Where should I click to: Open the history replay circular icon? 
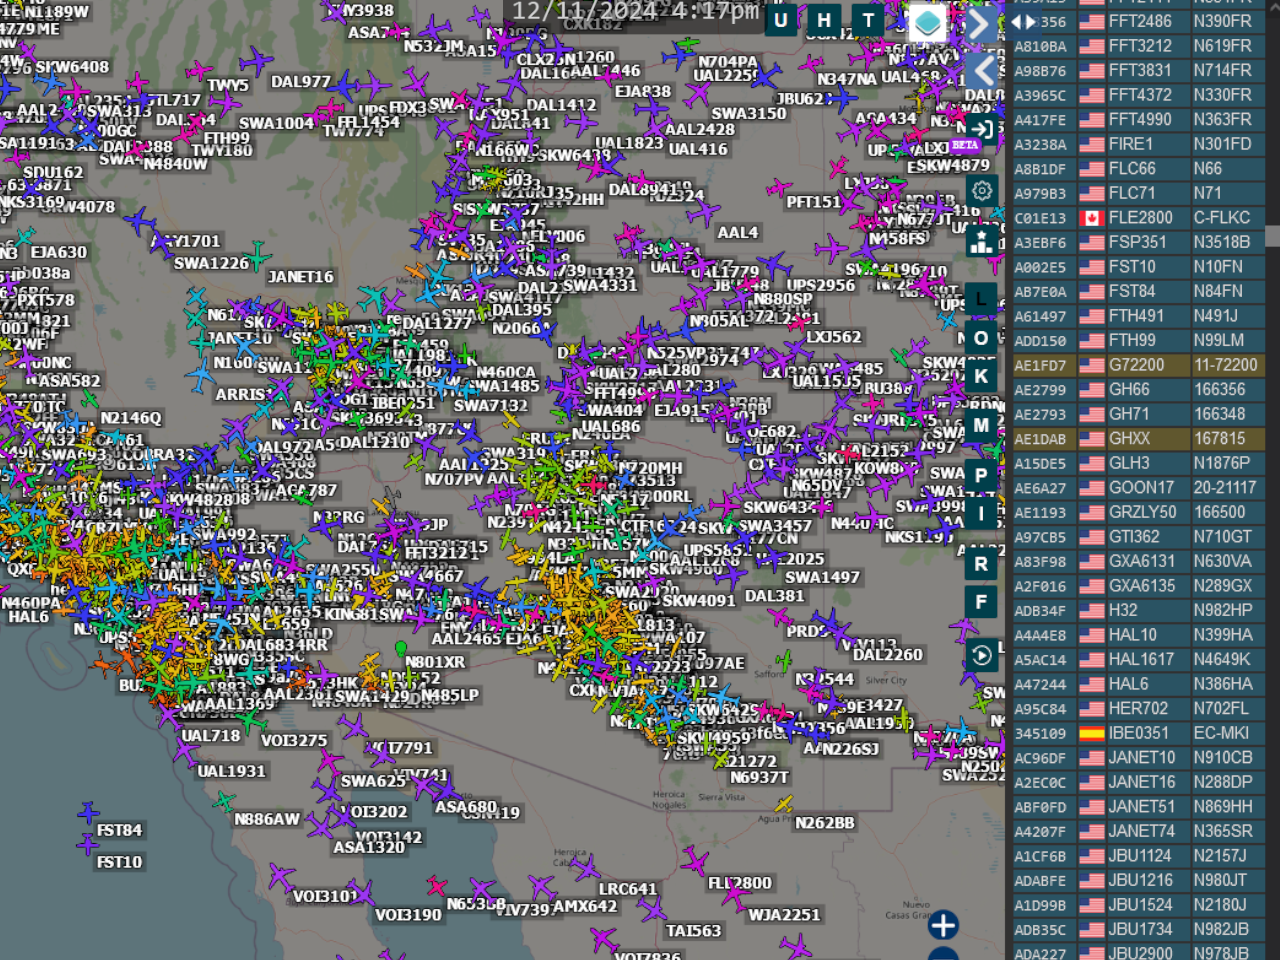[x=982, y=655]
